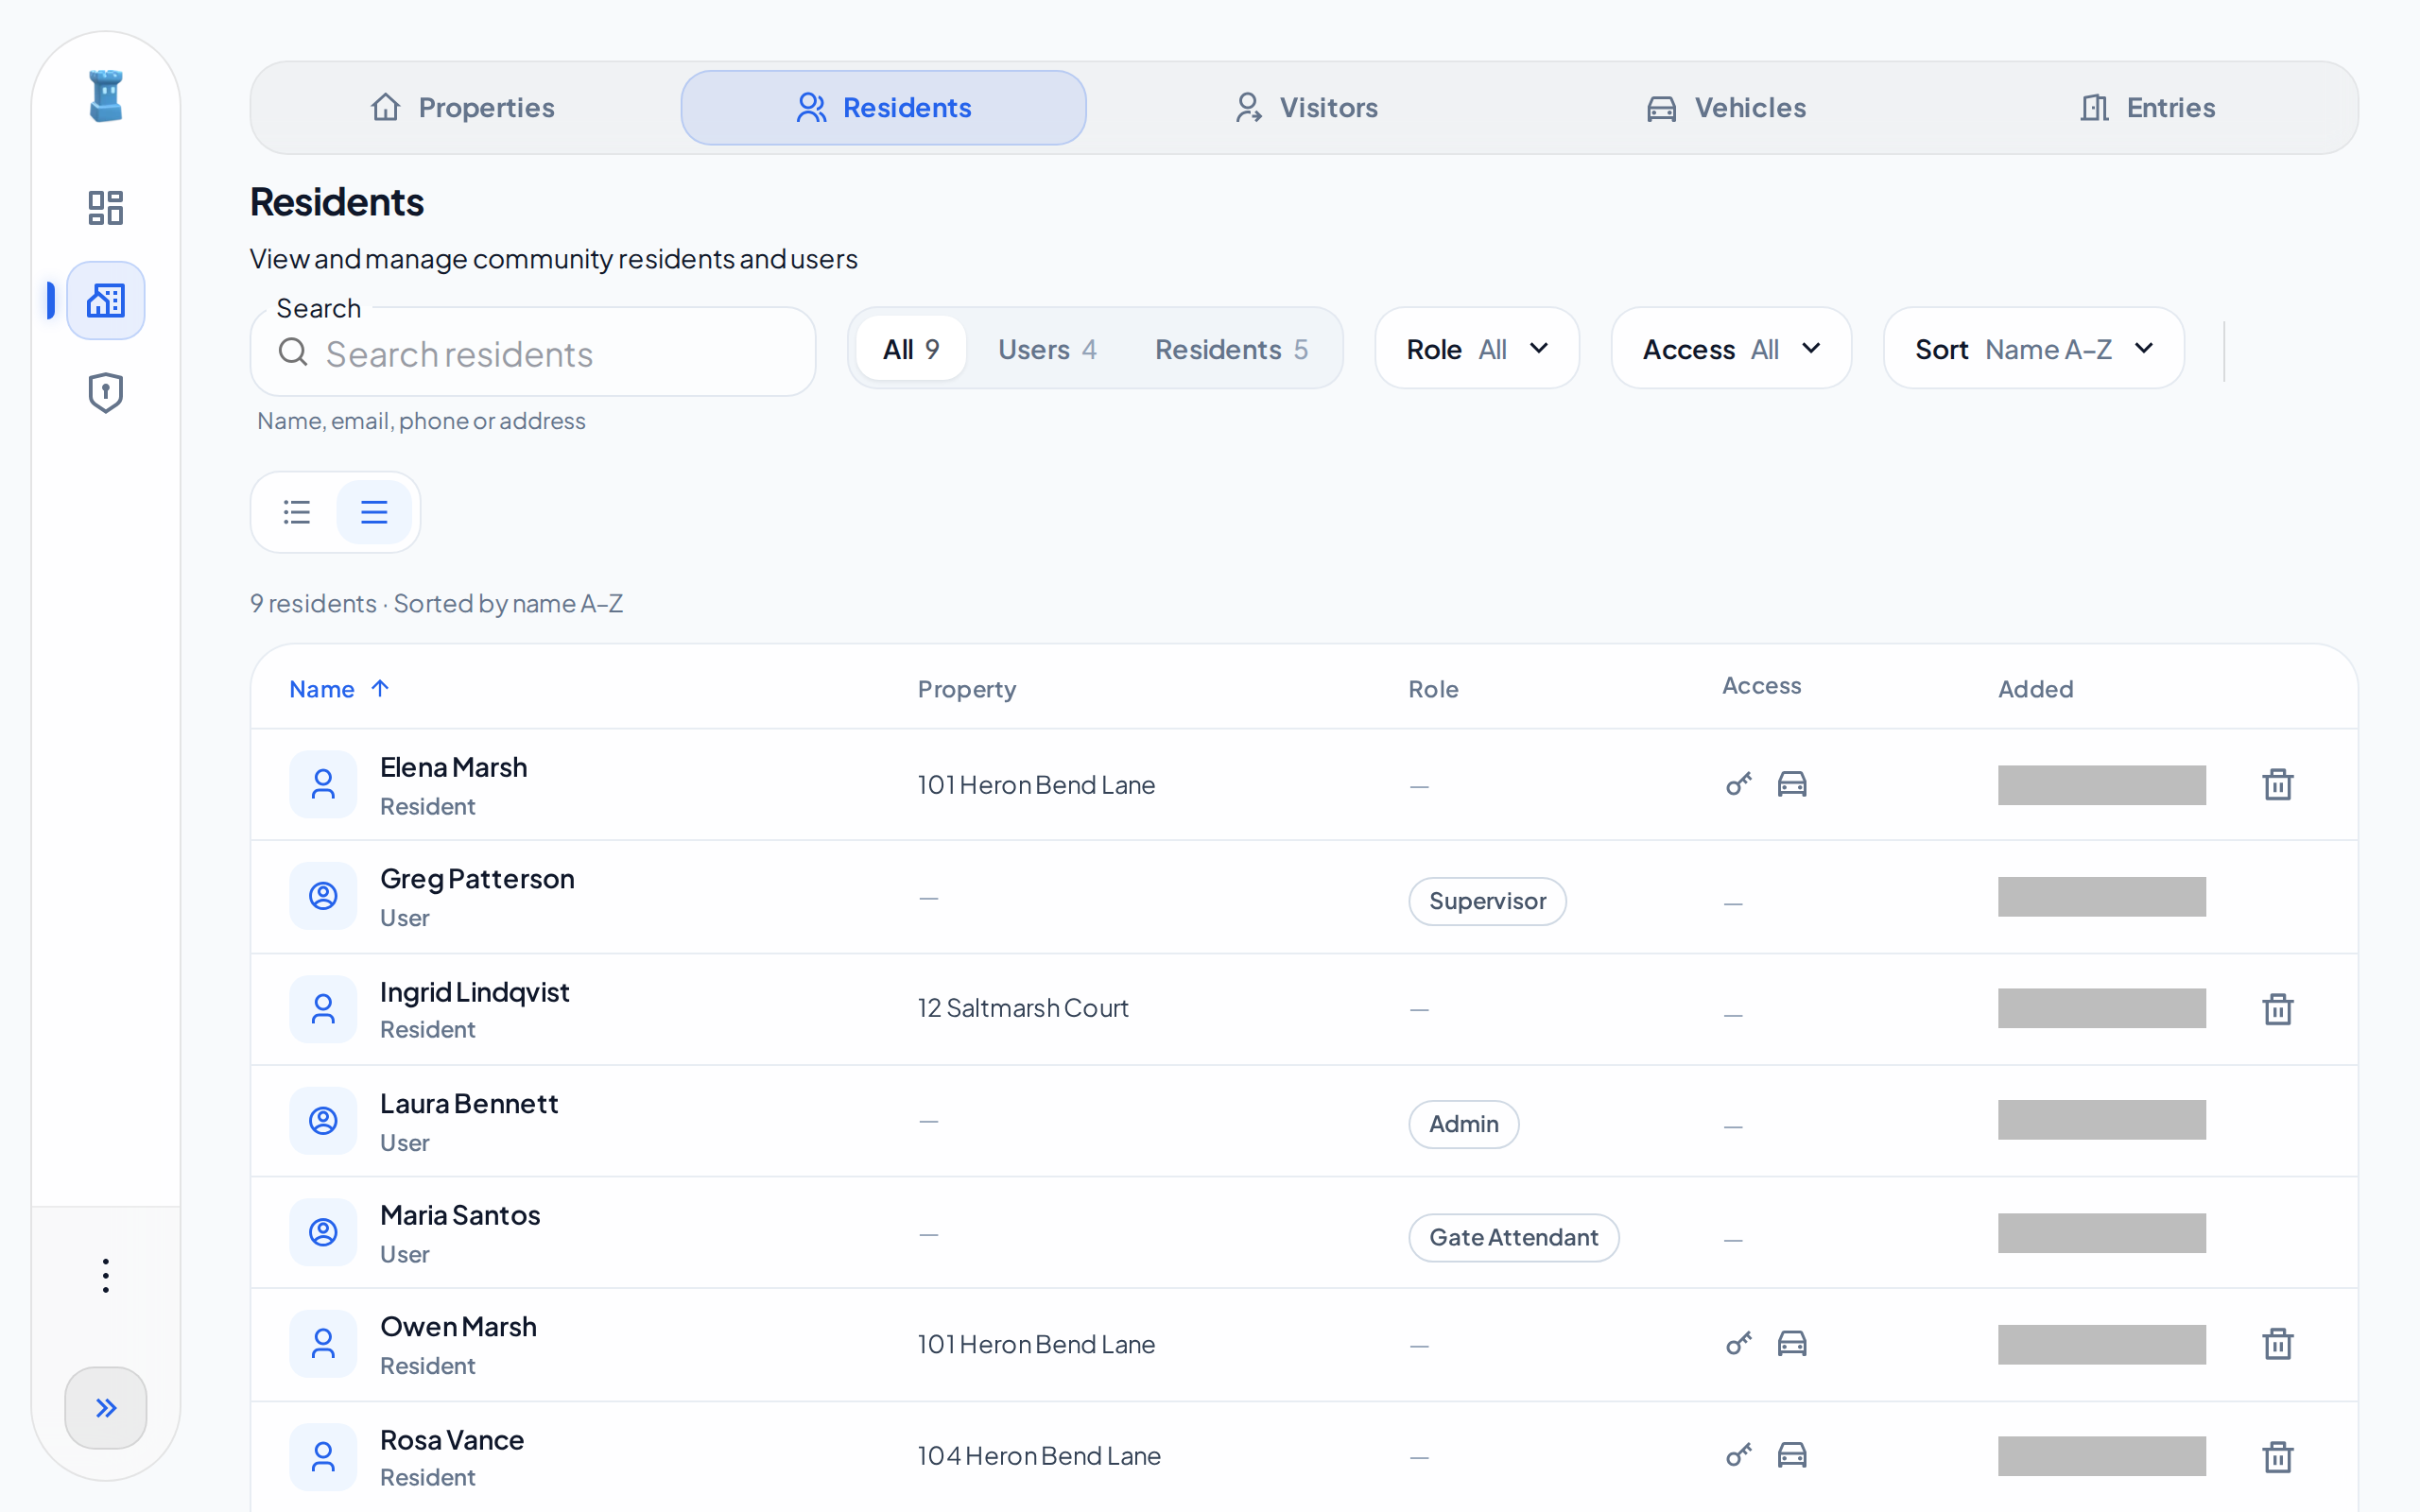The image size is (2420, 1512).
Task: Open the Role filter dropdown
Action: tap(1477, 349)
